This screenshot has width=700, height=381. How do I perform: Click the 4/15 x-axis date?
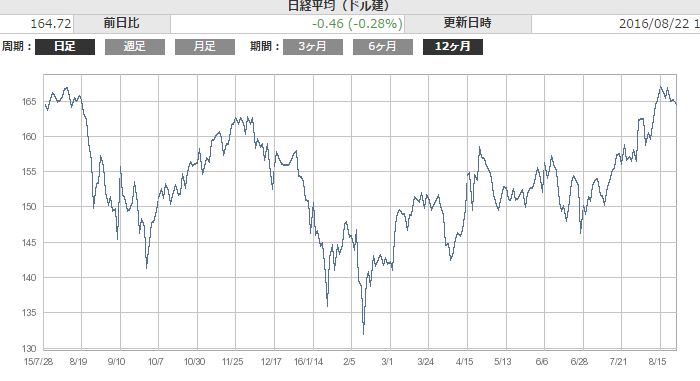coord(465,362)
